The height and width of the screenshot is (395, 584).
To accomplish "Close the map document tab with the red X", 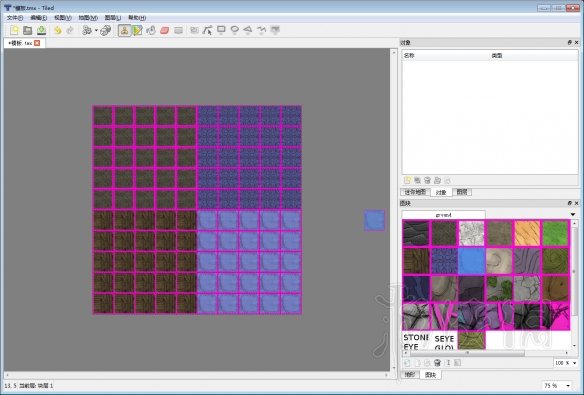I will tap(37, 43).
